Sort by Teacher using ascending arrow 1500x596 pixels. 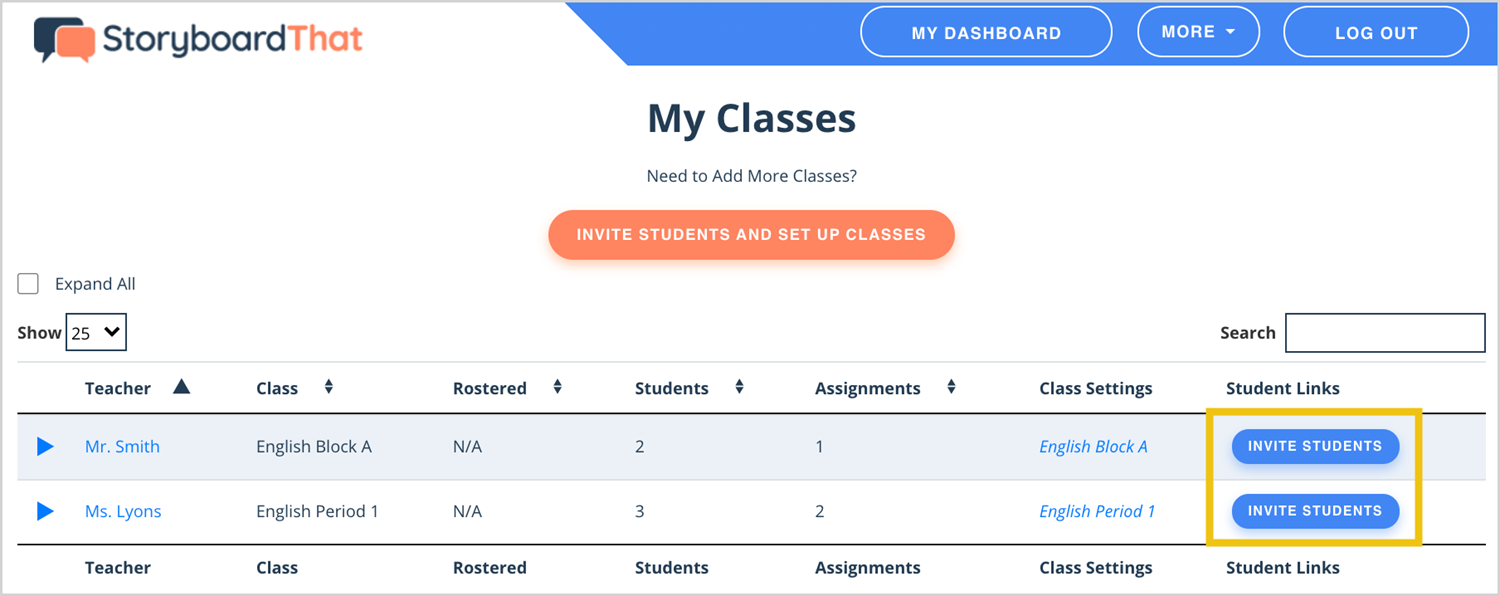point(181,387)
